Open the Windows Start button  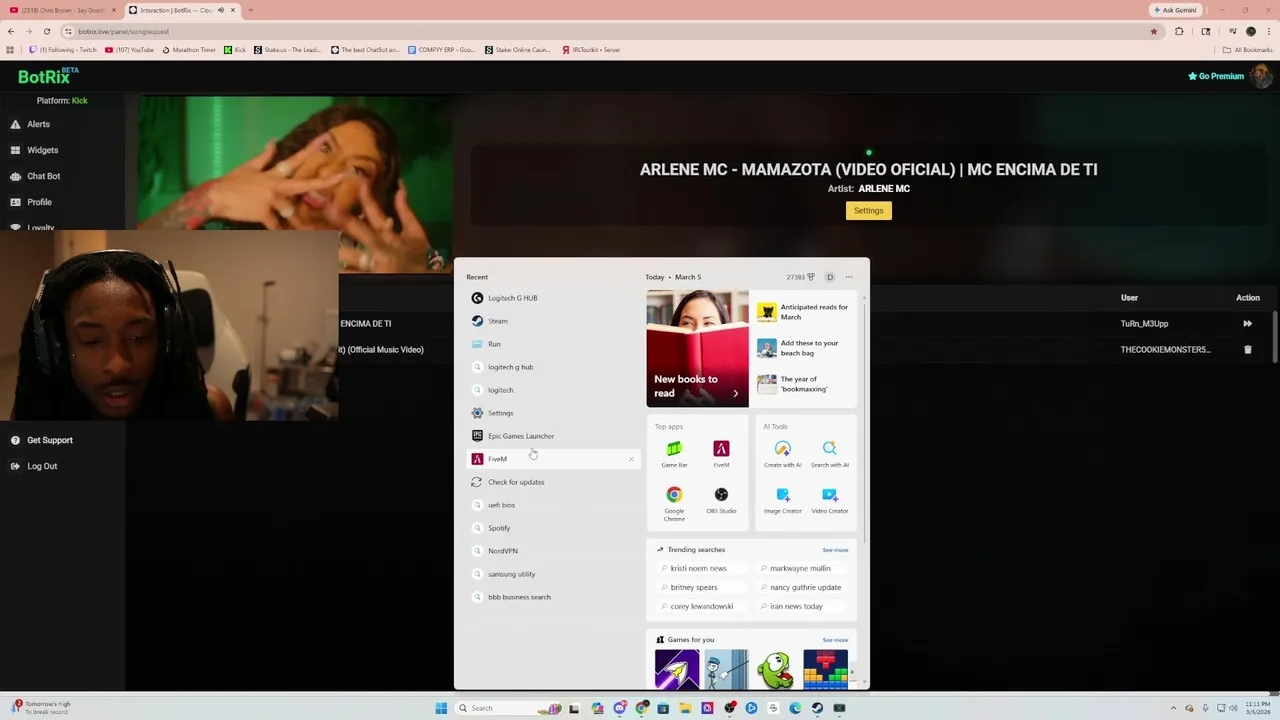click(x=441, y=708)
